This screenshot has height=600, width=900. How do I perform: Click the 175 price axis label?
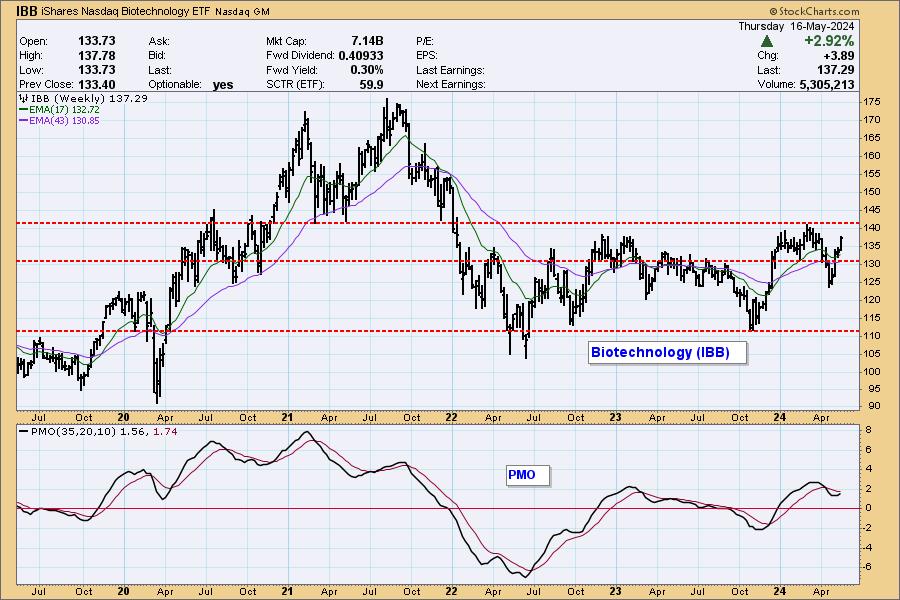tap(872, 102)
